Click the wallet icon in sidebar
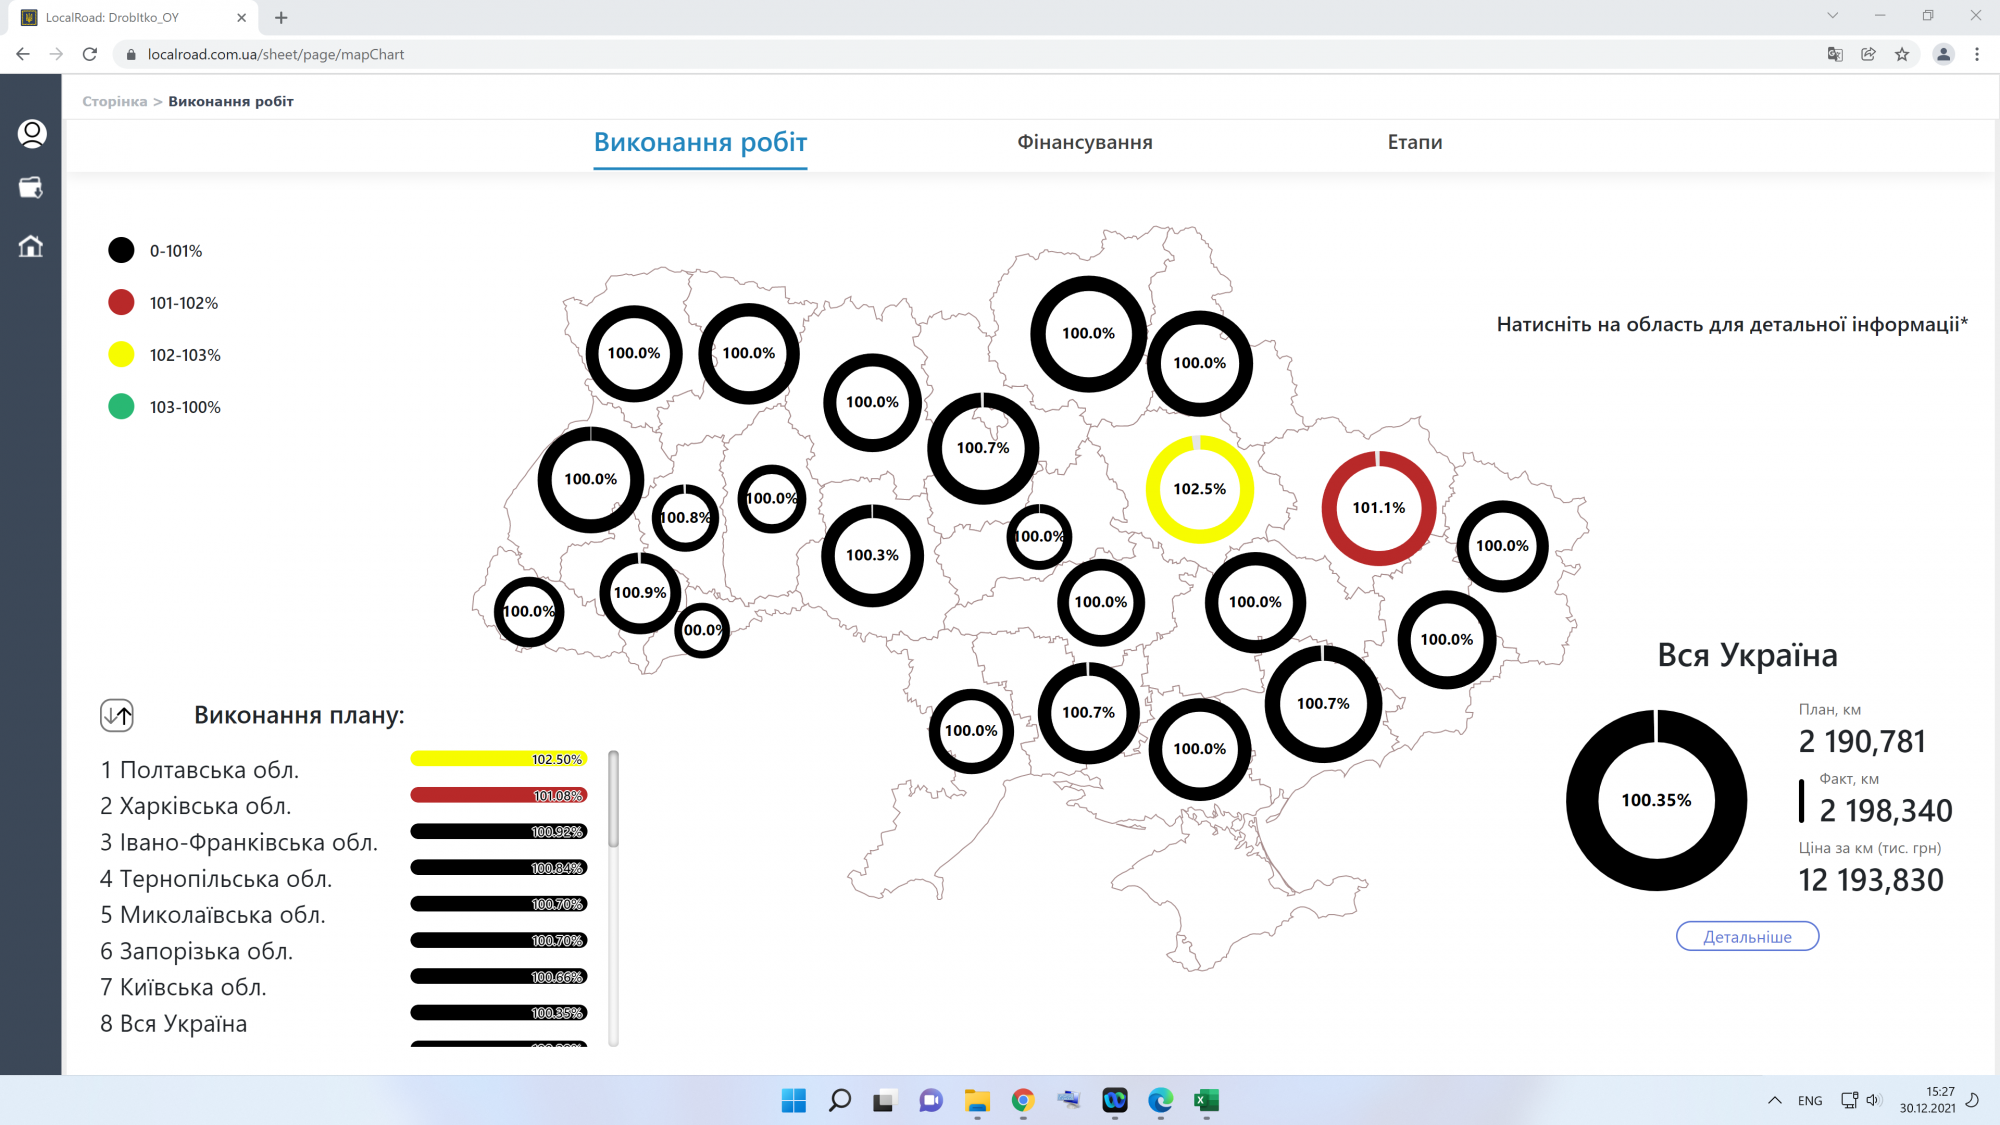Screen dimensions: 2000x1125 coord(31,188)
